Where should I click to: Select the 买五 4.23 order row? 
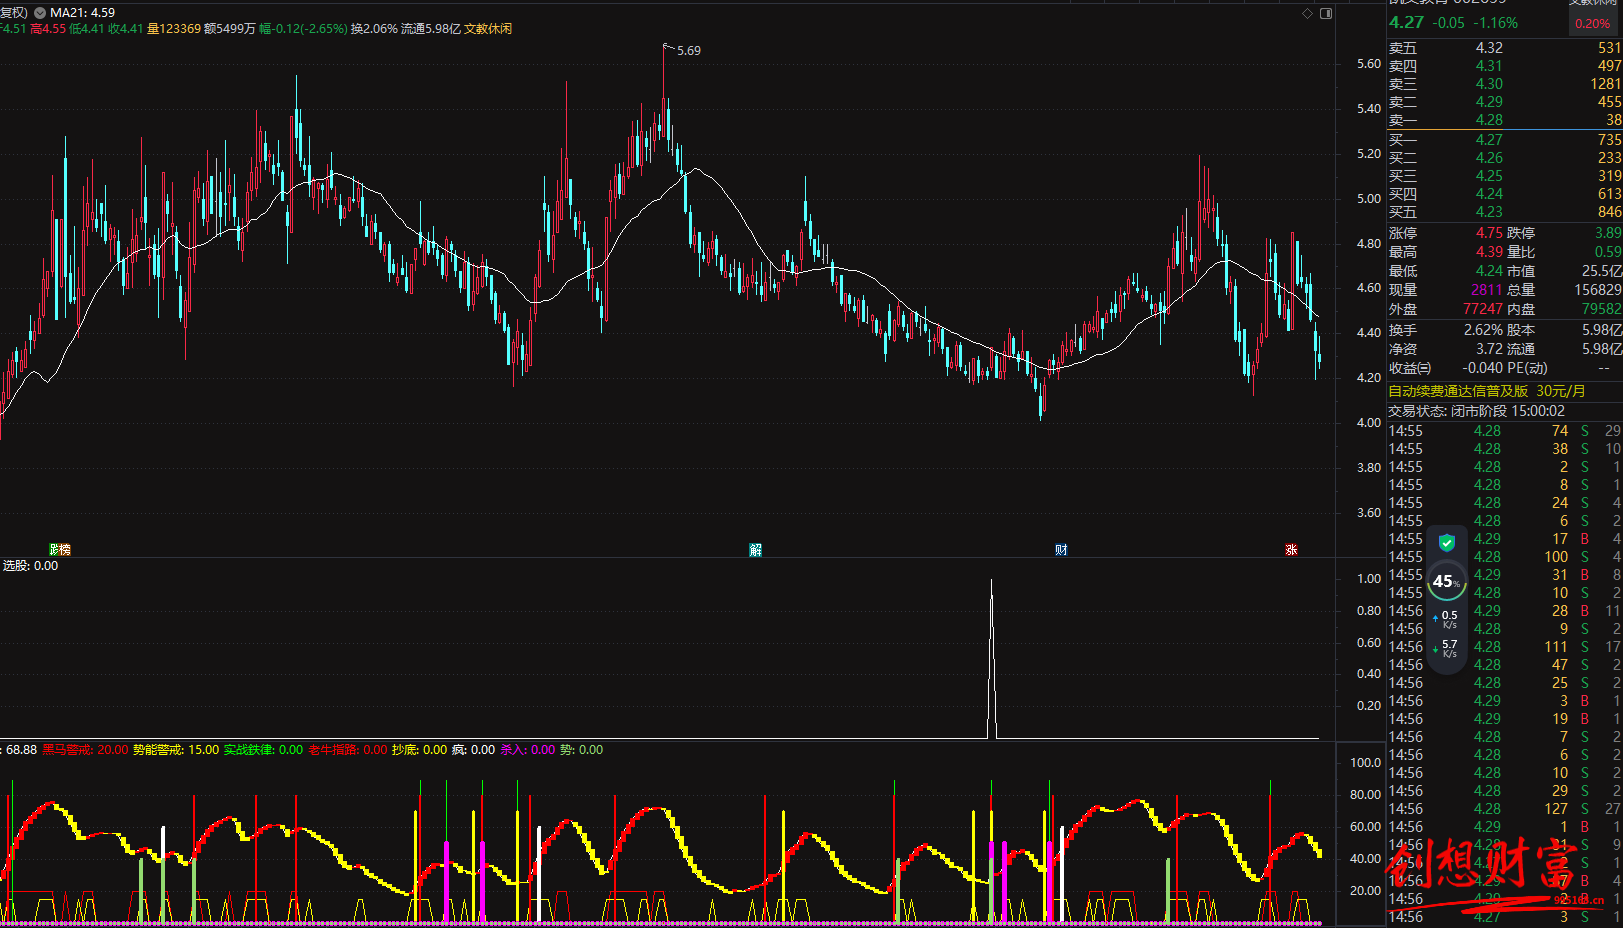click(x=1505, y=212)
